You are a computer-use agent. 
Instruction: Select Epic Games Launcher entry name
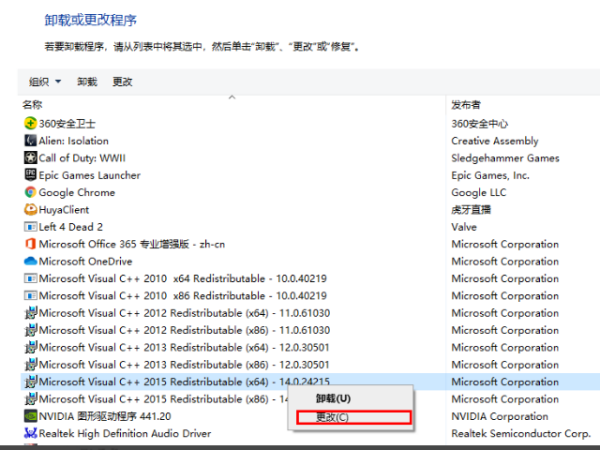(90, 175)
